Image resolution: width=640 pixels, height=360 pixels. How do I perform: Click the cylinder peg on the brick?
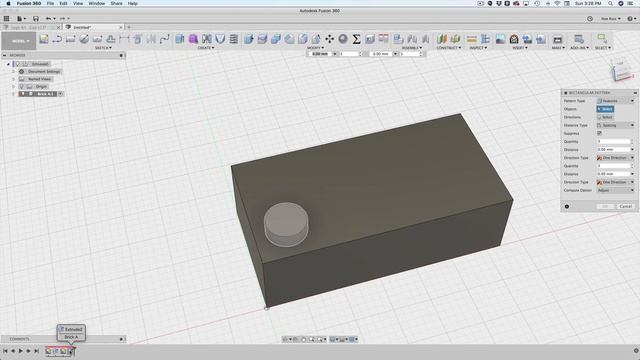[x=286, y=224]
